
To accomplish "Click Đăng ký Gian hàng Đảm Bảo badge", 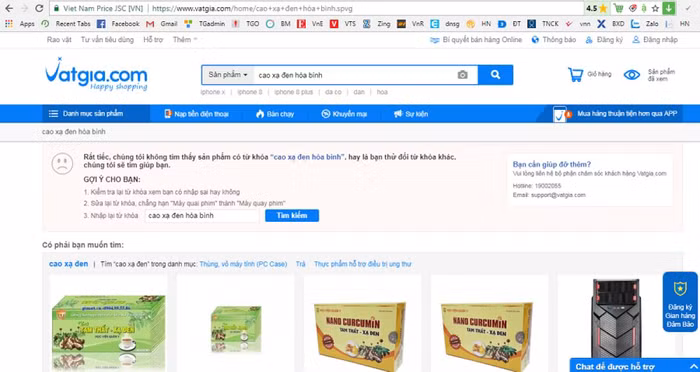I will 680,301.
